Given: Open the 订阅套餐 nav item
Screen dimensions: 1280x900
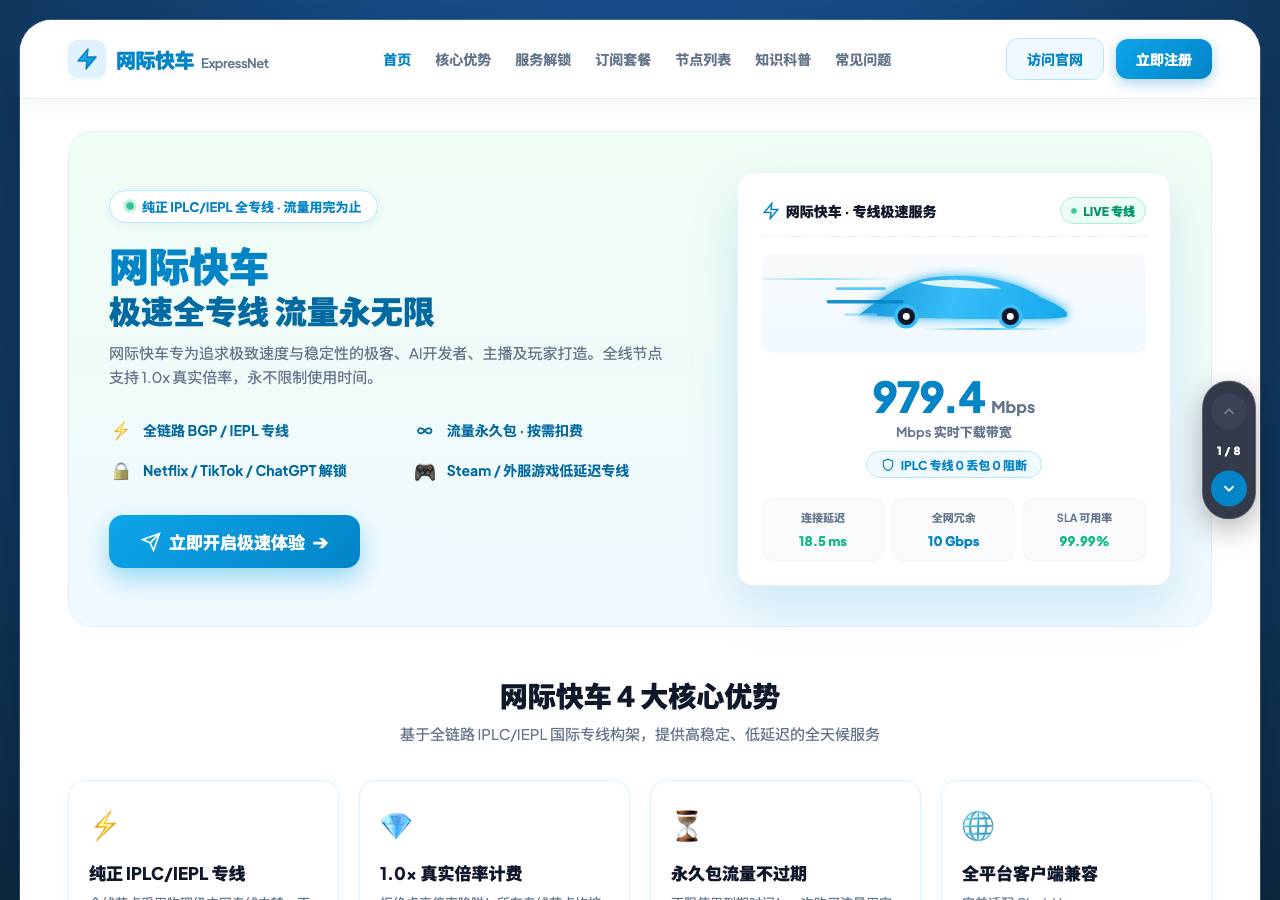Looking at the screenshot, I should pyautogui.click(x=623, y=60).
